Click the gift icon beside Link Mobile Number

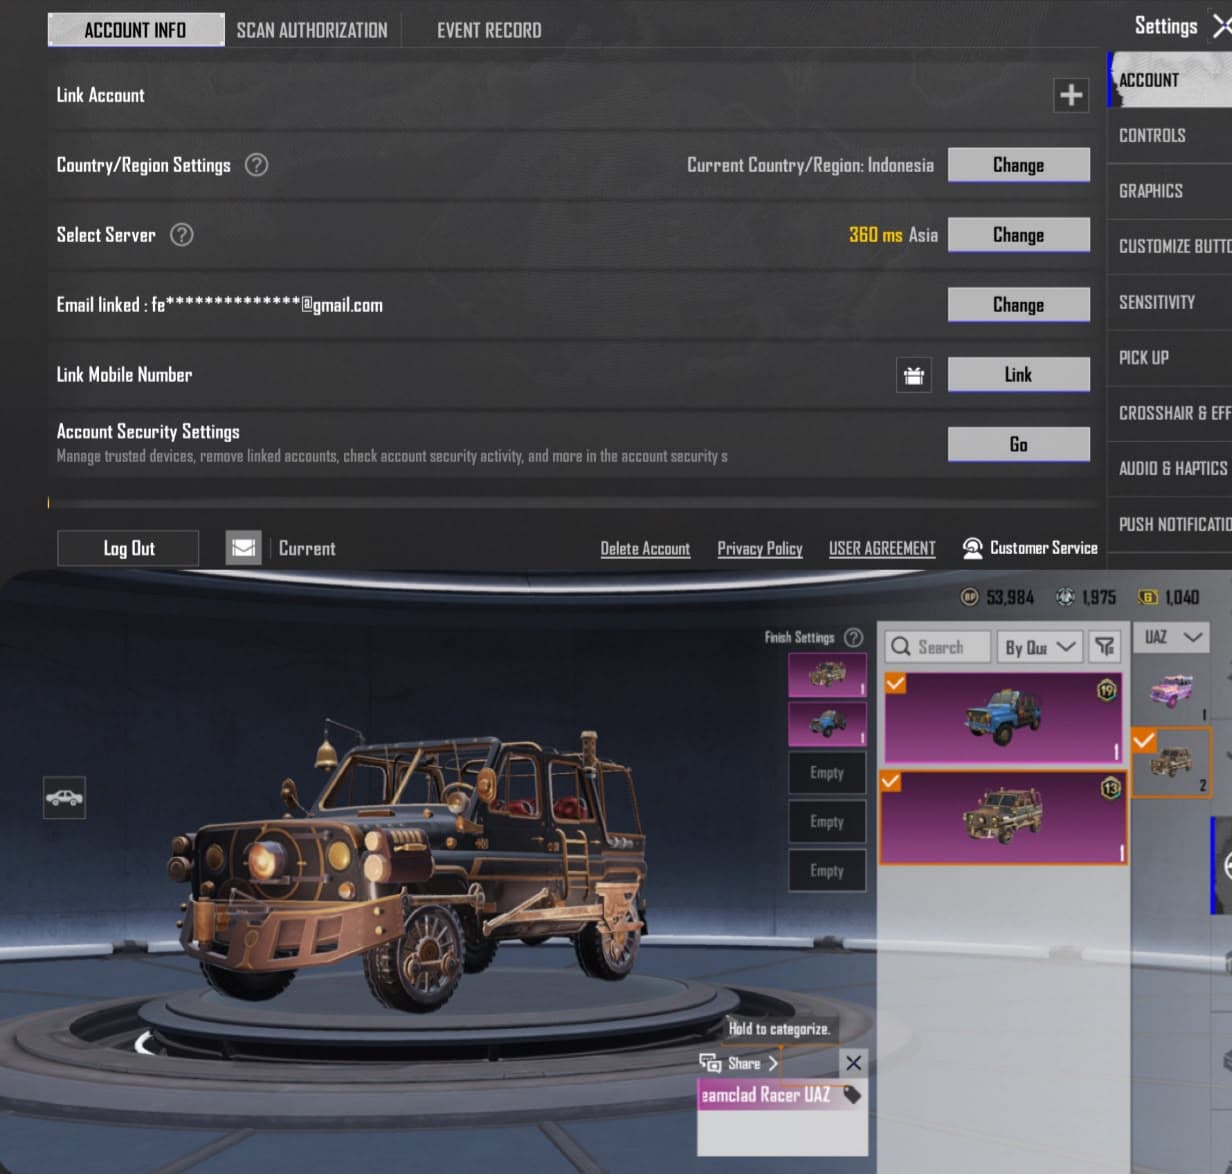point(914,375)
